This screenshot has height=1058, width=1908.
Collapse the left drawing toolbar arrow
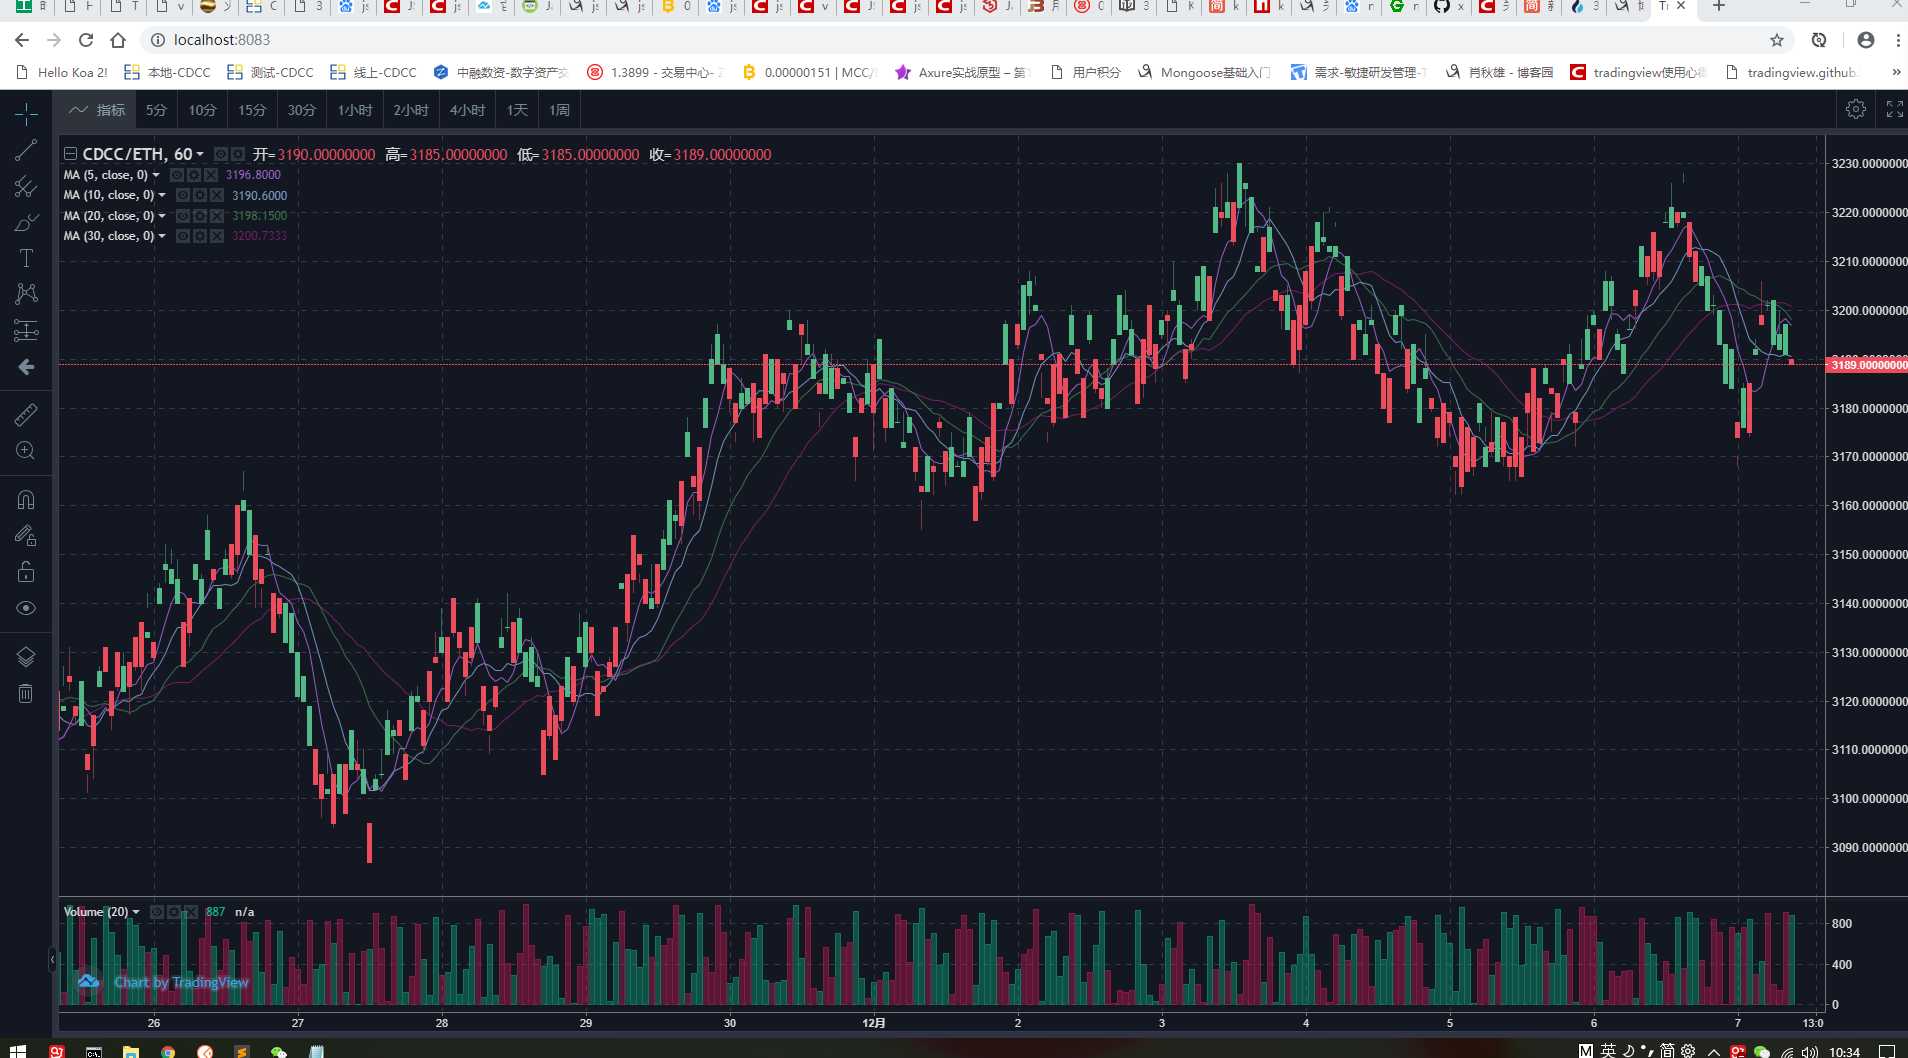pyautogui.click(x=53, y=959)
